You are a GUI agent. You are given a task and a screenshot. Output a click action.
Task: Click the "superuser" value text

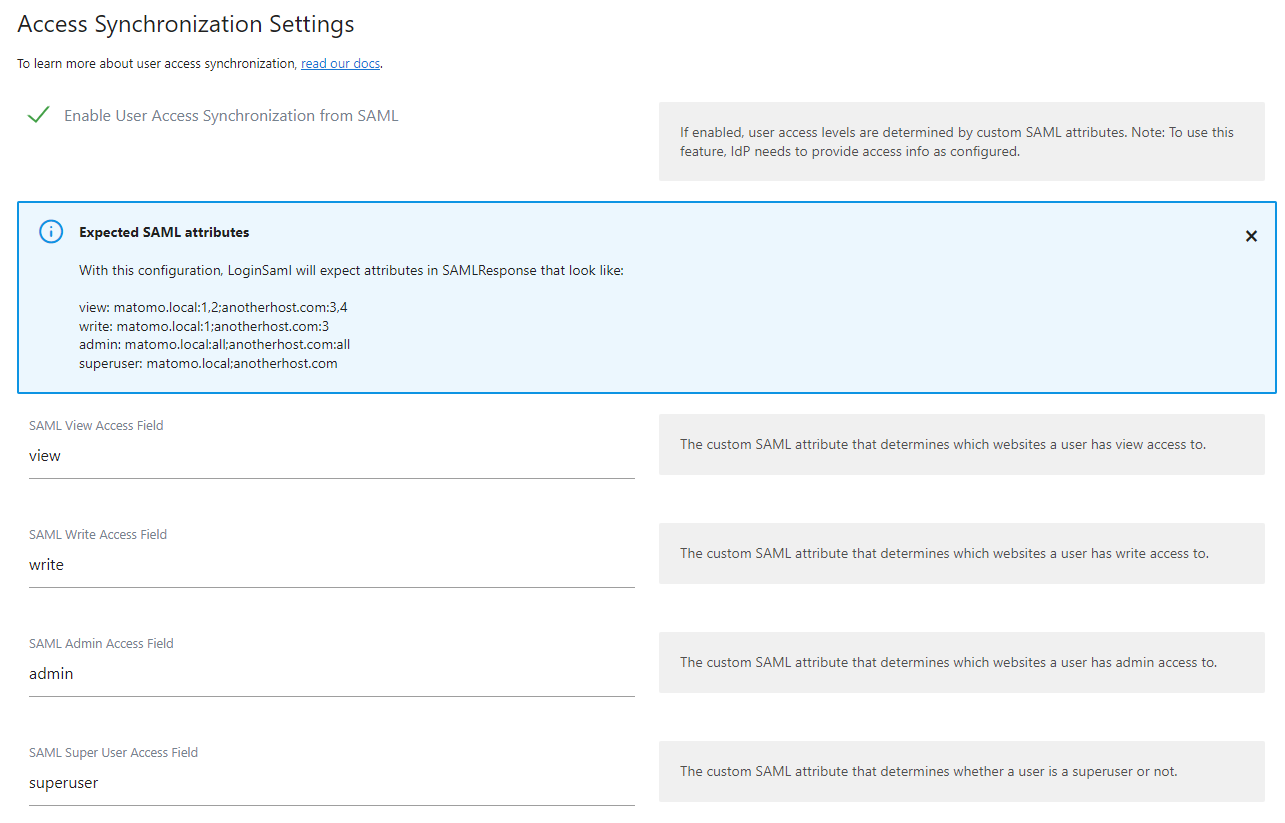point(63,782)
